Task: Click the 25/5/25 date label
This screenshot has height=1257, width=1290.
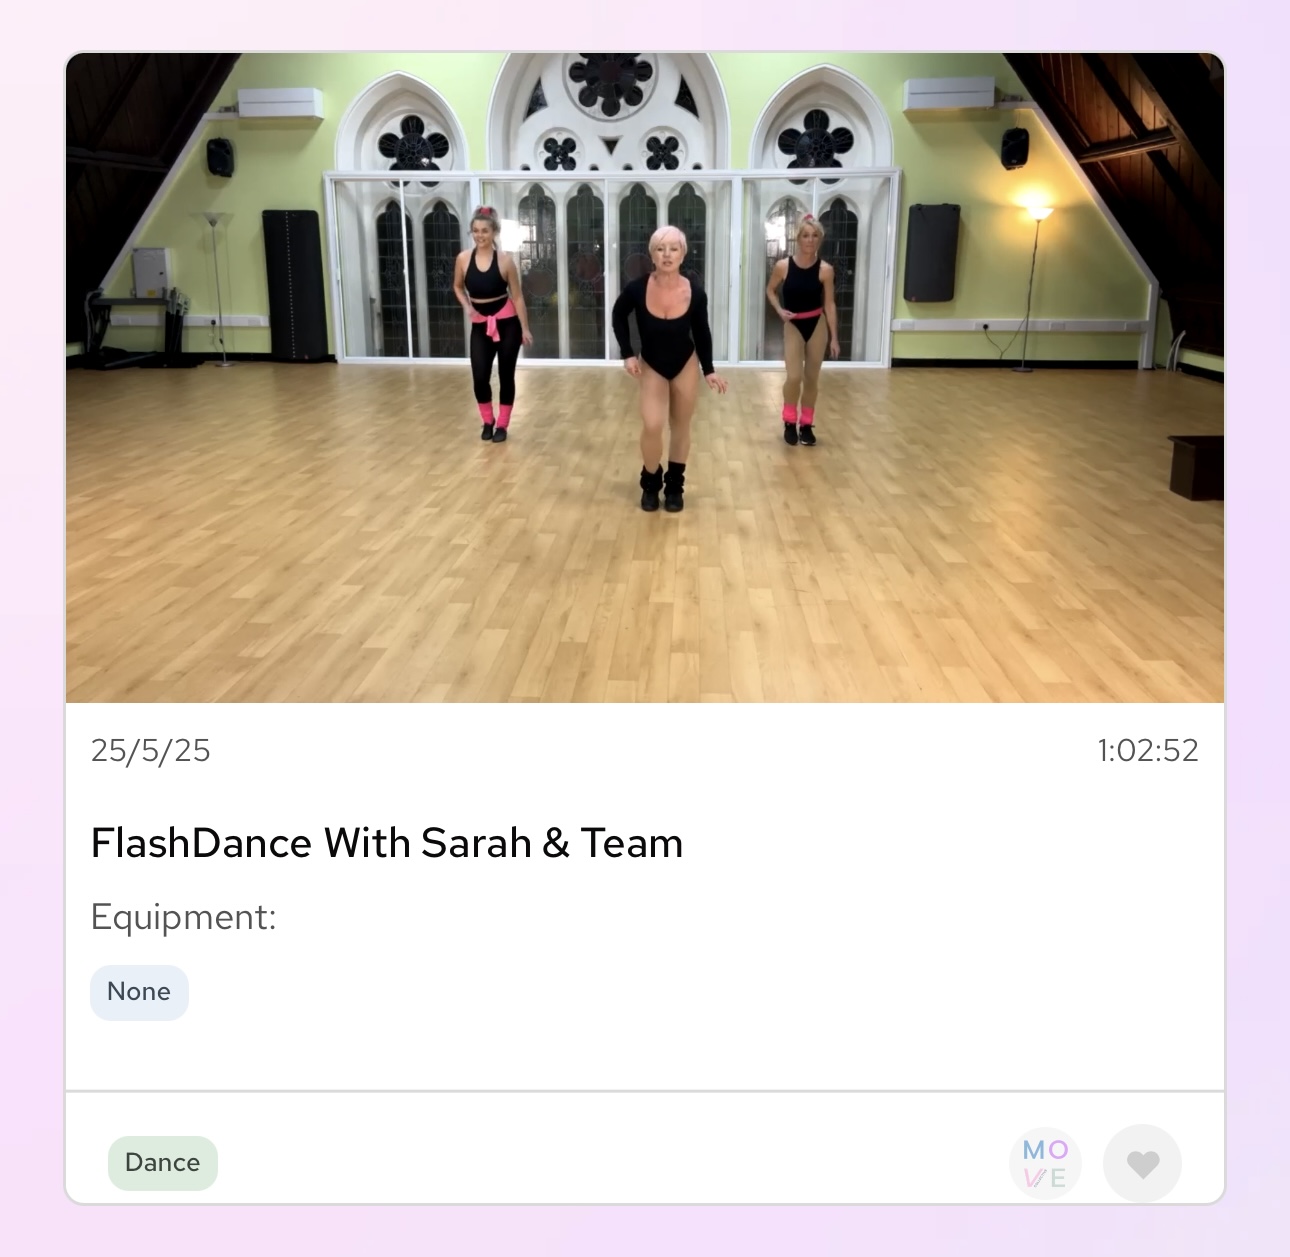Action: tap(151, 750)
